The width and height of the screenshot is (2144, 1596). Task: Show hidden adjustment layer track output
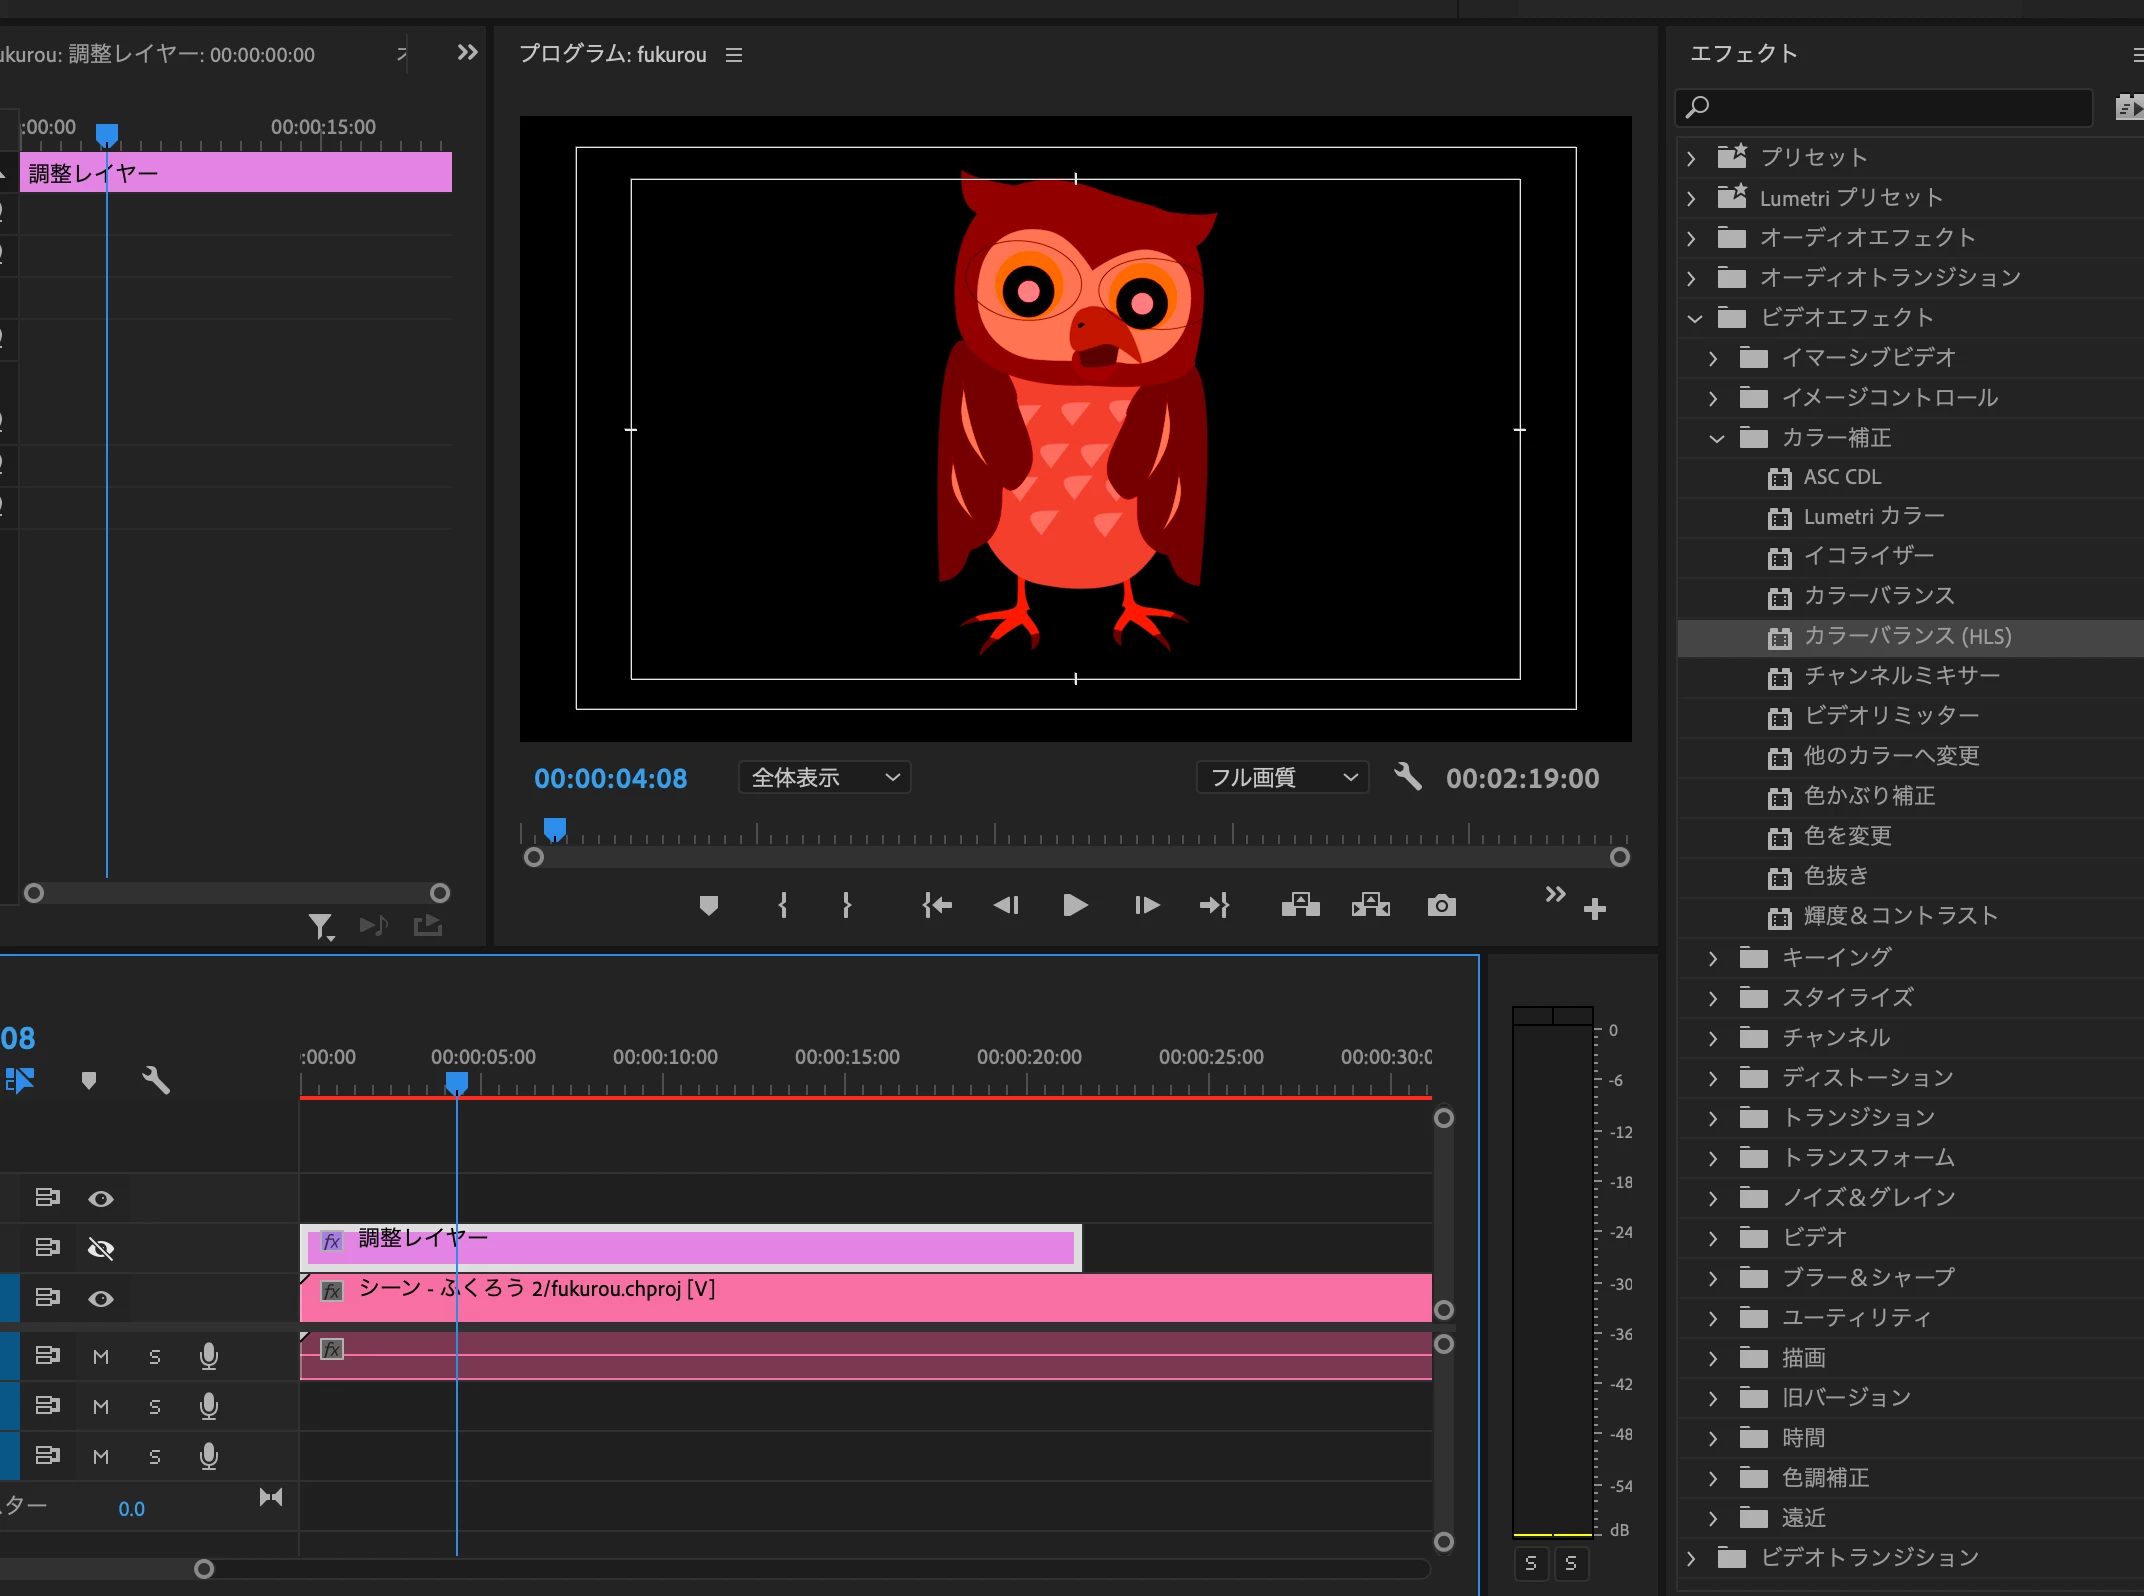point(101,1248)
